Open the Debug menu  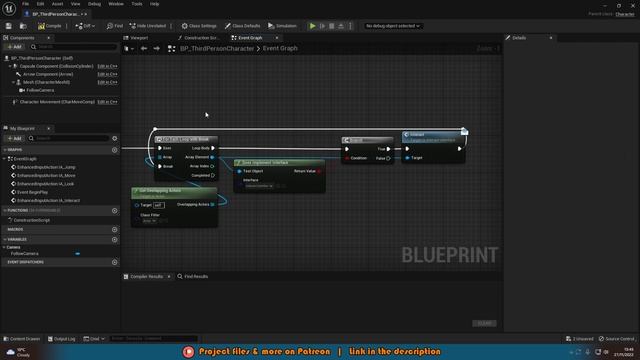pos(94,4)
